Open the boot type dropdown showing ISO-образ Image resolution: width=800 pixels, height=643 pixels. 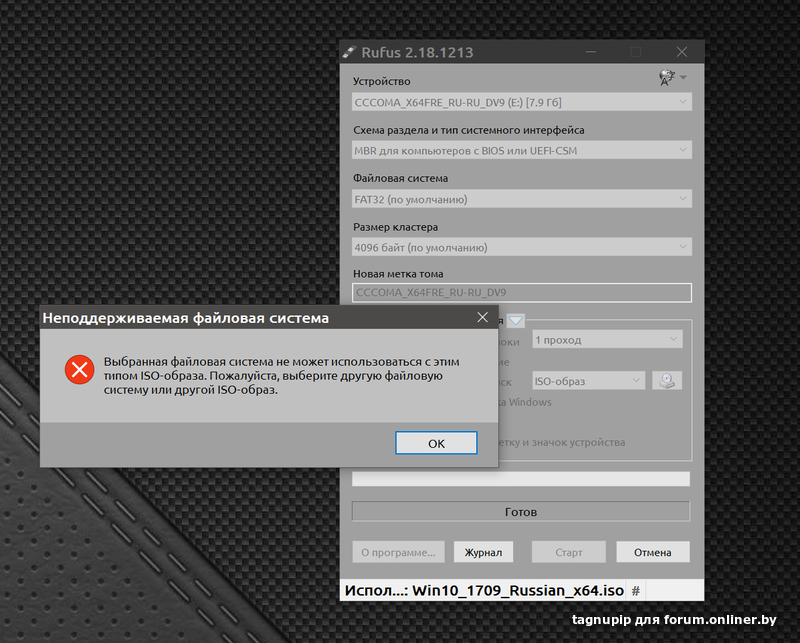(x=588, y=381)
